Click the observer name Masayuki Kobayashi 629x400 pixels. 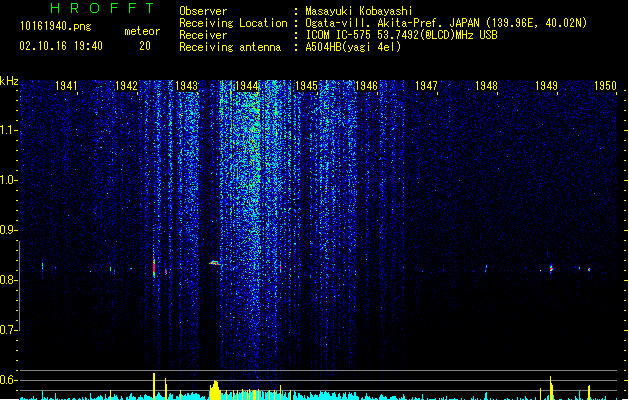tap(359, 11)
